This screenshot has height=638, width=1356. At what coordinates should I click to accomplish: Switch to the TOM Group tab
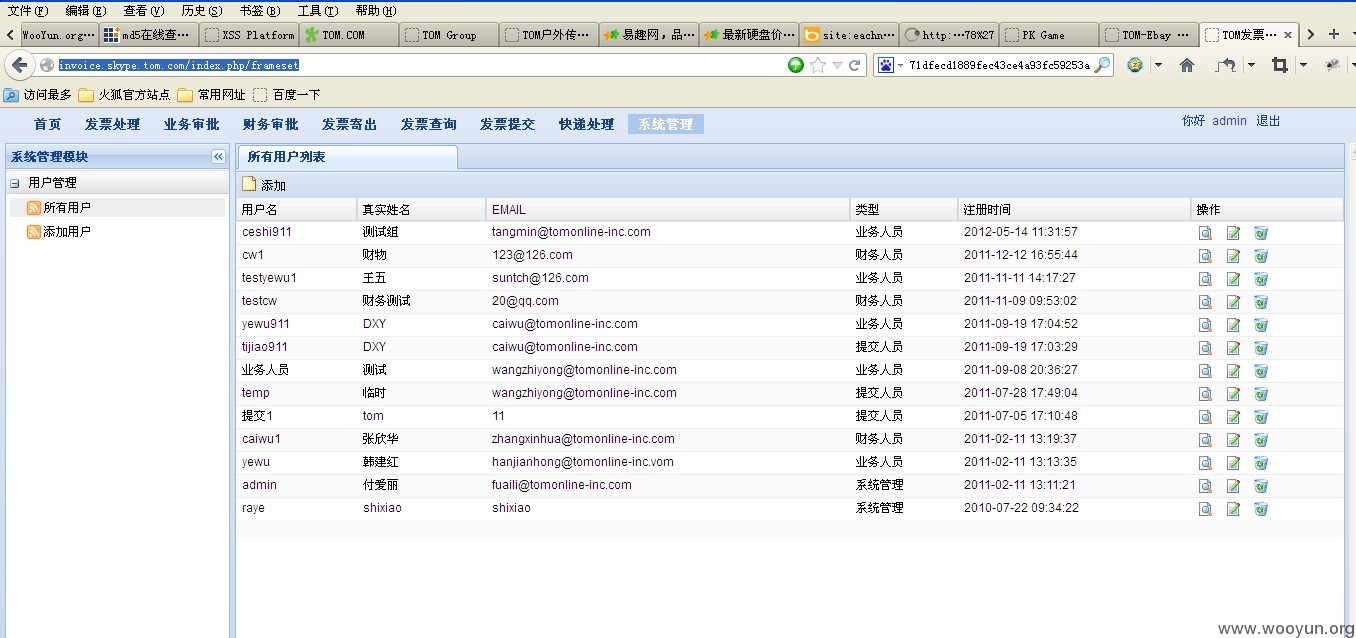[x=448, y=35]
